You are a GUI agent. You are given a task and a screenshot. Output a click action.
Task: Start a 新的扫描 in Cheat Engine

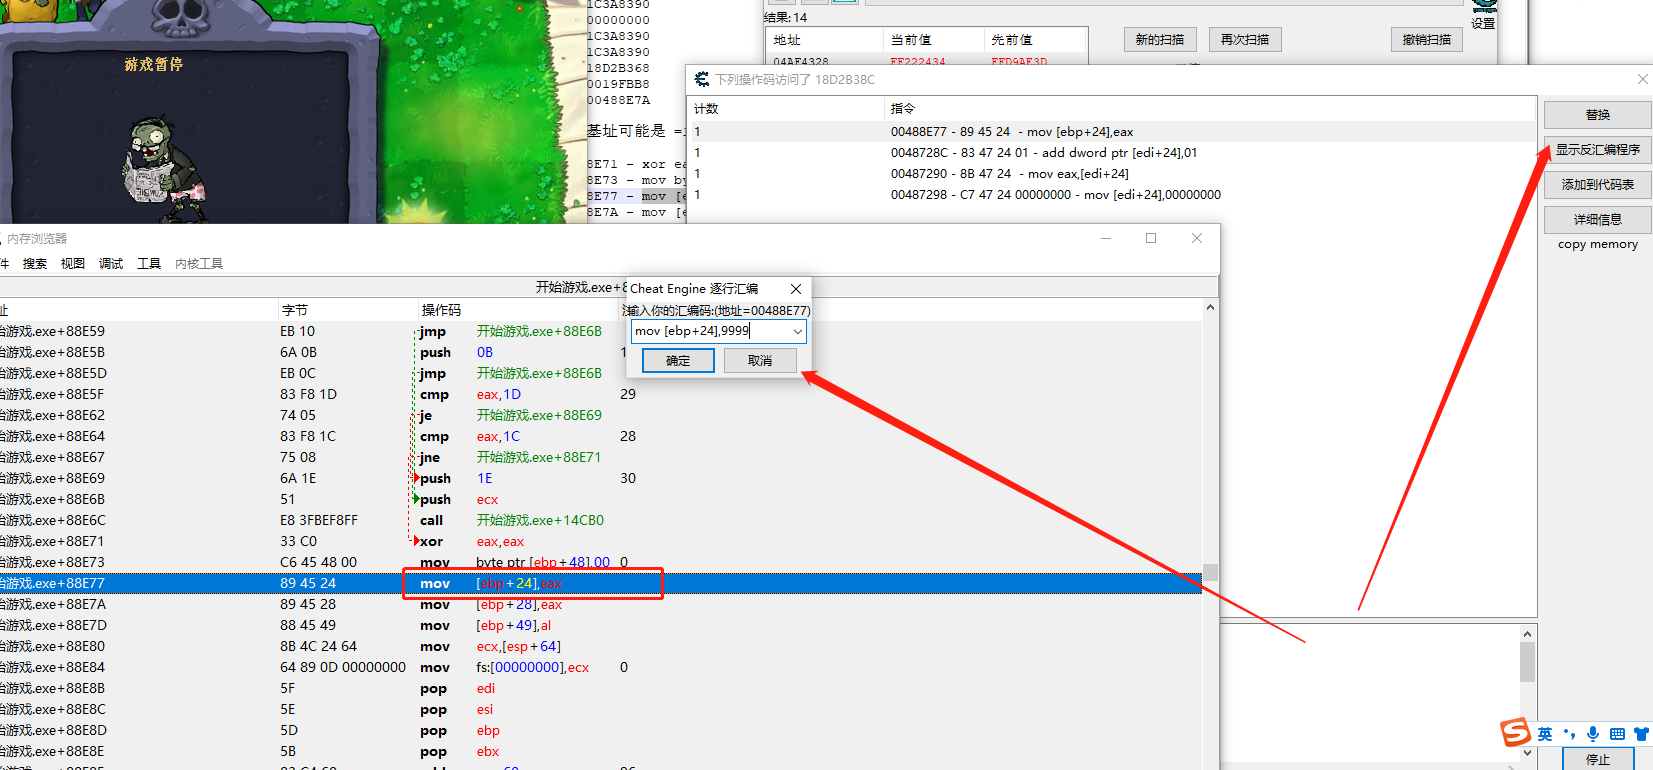[x=1159, y=40]
